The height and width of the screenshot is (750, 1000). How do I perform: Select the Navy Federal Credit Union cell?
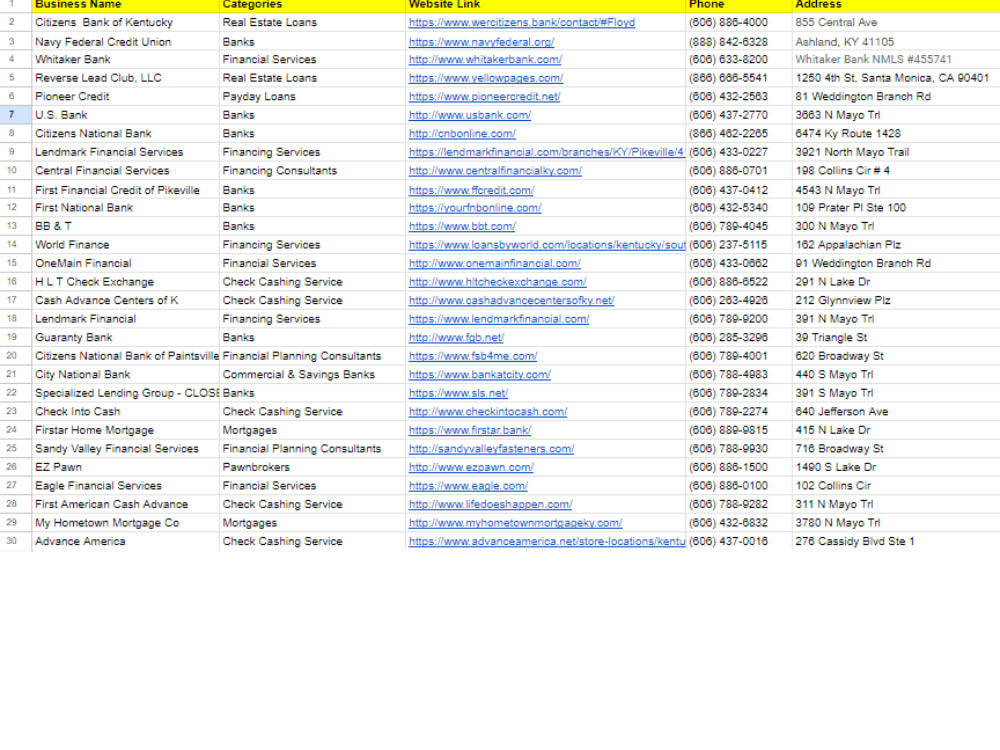(x=126, y=42)
